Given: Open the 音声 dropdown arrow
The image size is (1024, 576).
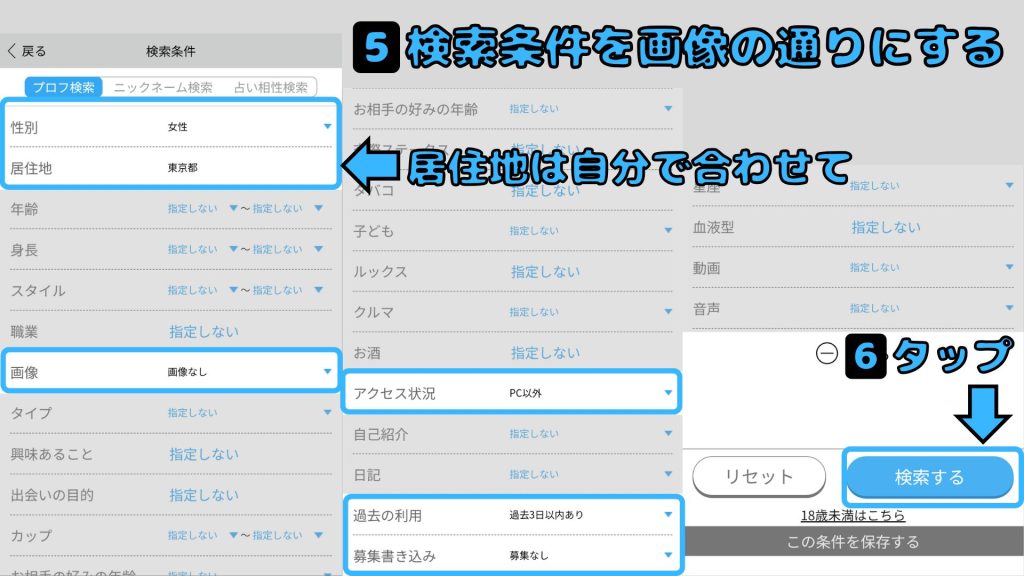Looking at the screenshot, I should coord(1006,309).
